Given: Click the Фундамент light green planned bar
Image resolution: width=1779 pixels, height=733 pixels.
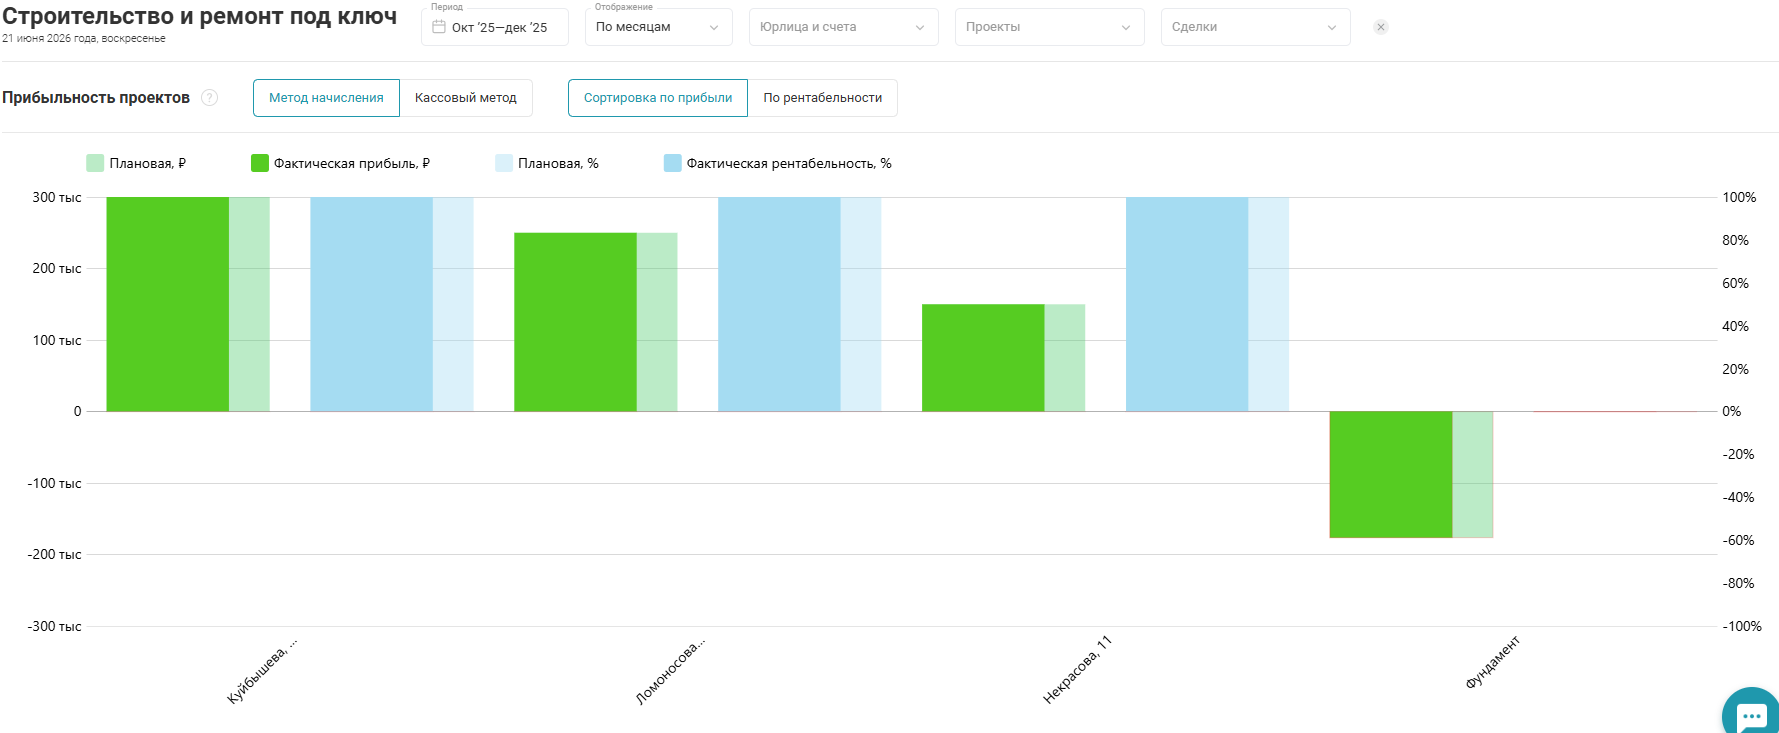Looking at the screenshot, I should (1473, 474).
